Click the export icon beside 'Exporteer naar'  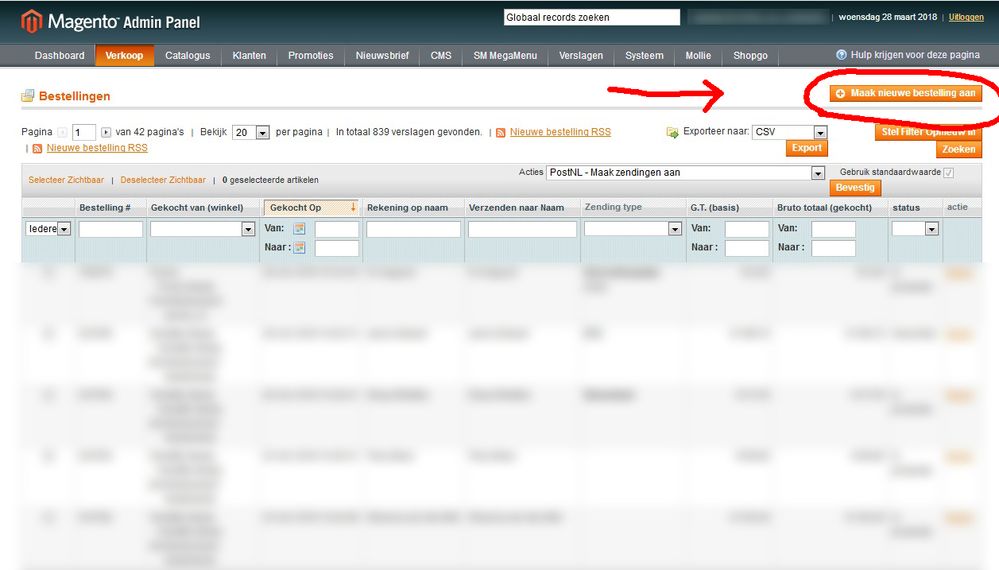tap(674, 132)
